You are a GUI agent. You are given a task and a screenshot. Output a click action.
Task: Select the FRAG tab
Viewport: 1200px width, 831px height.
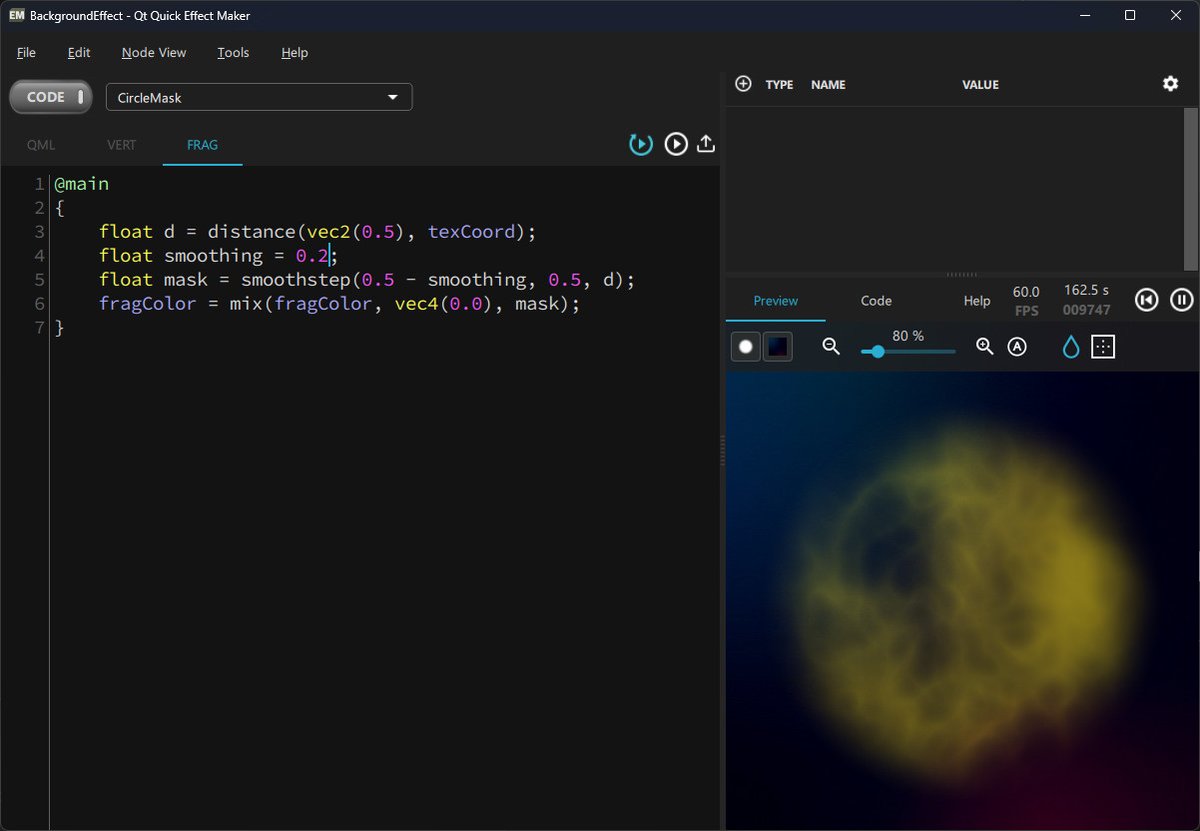click(x=202, y=145)
